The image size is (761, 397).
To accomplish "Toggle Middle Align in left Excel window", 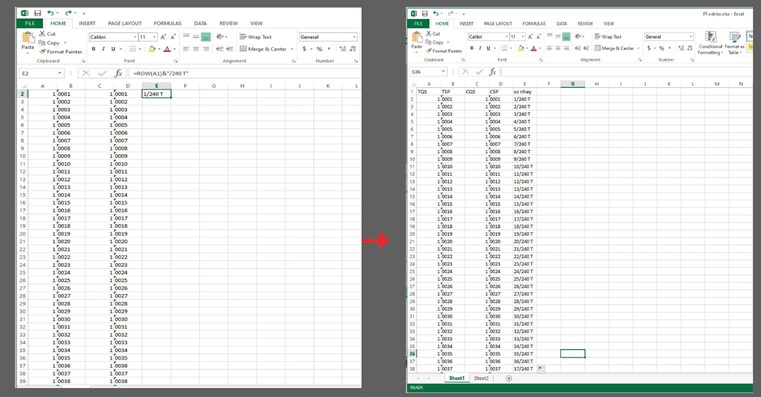I will click(x=196, y=37).
